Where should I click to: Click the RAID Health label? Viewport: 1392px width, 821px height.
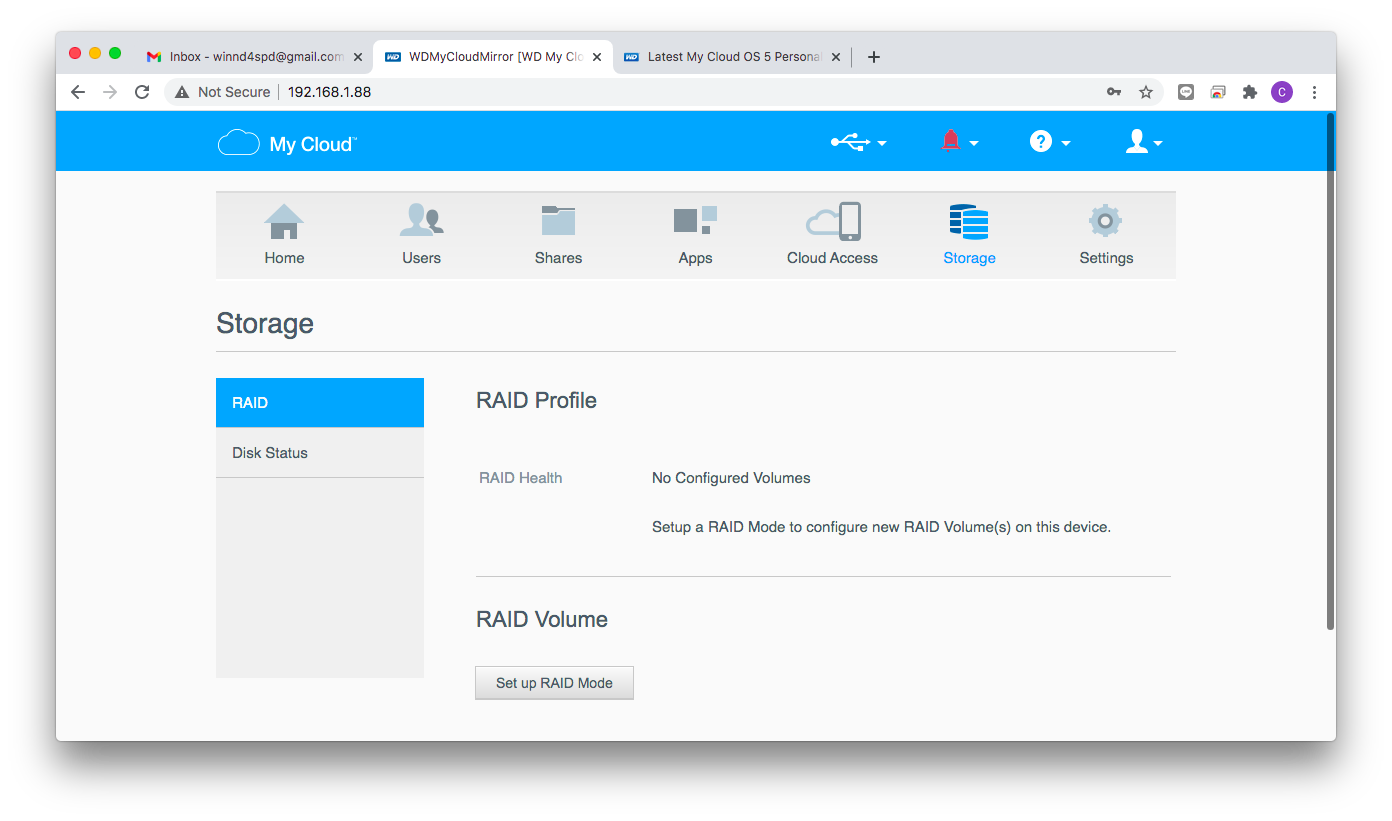(520, 478)
